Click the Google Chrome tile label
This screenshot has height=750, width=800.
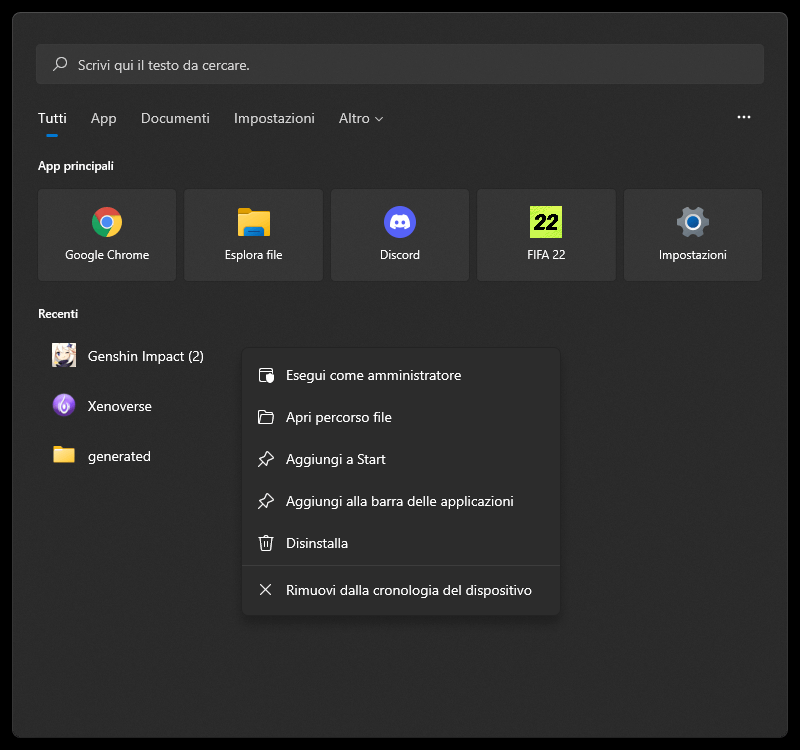click(107, 255)
